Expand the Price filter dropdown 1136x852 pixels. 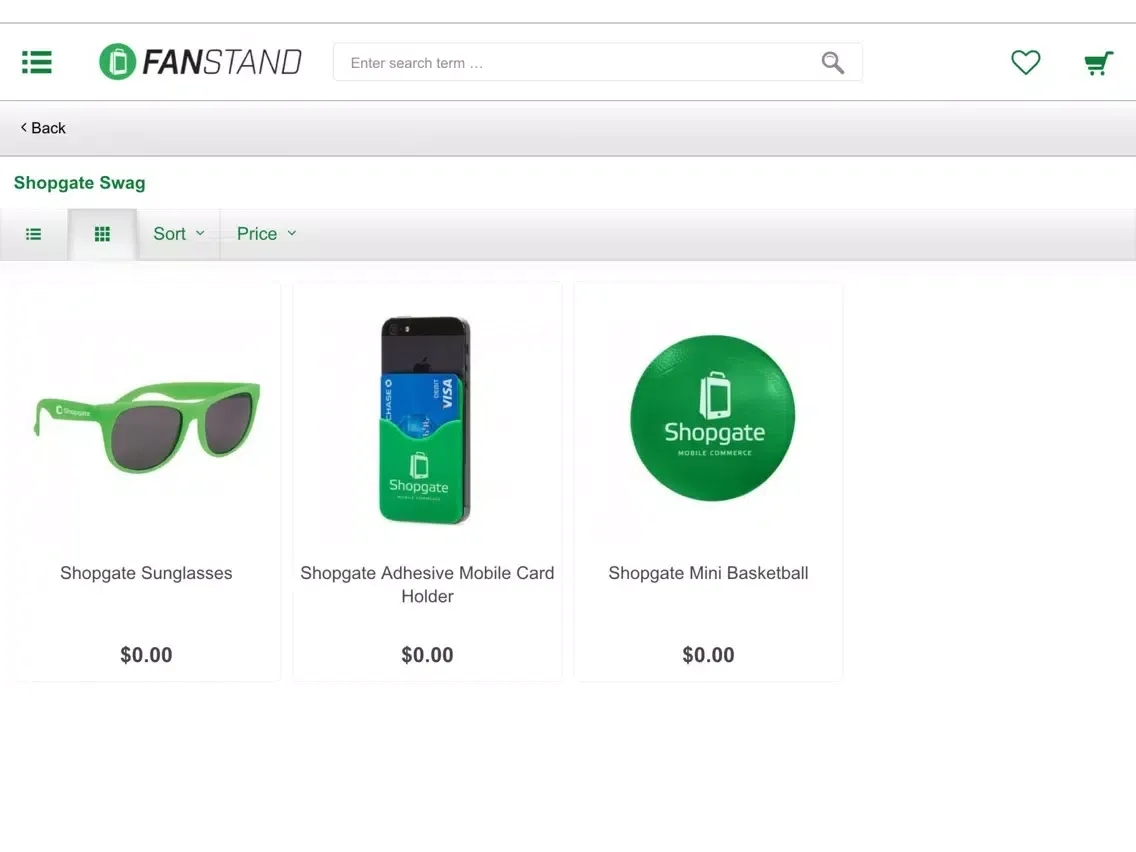(267, 234)
